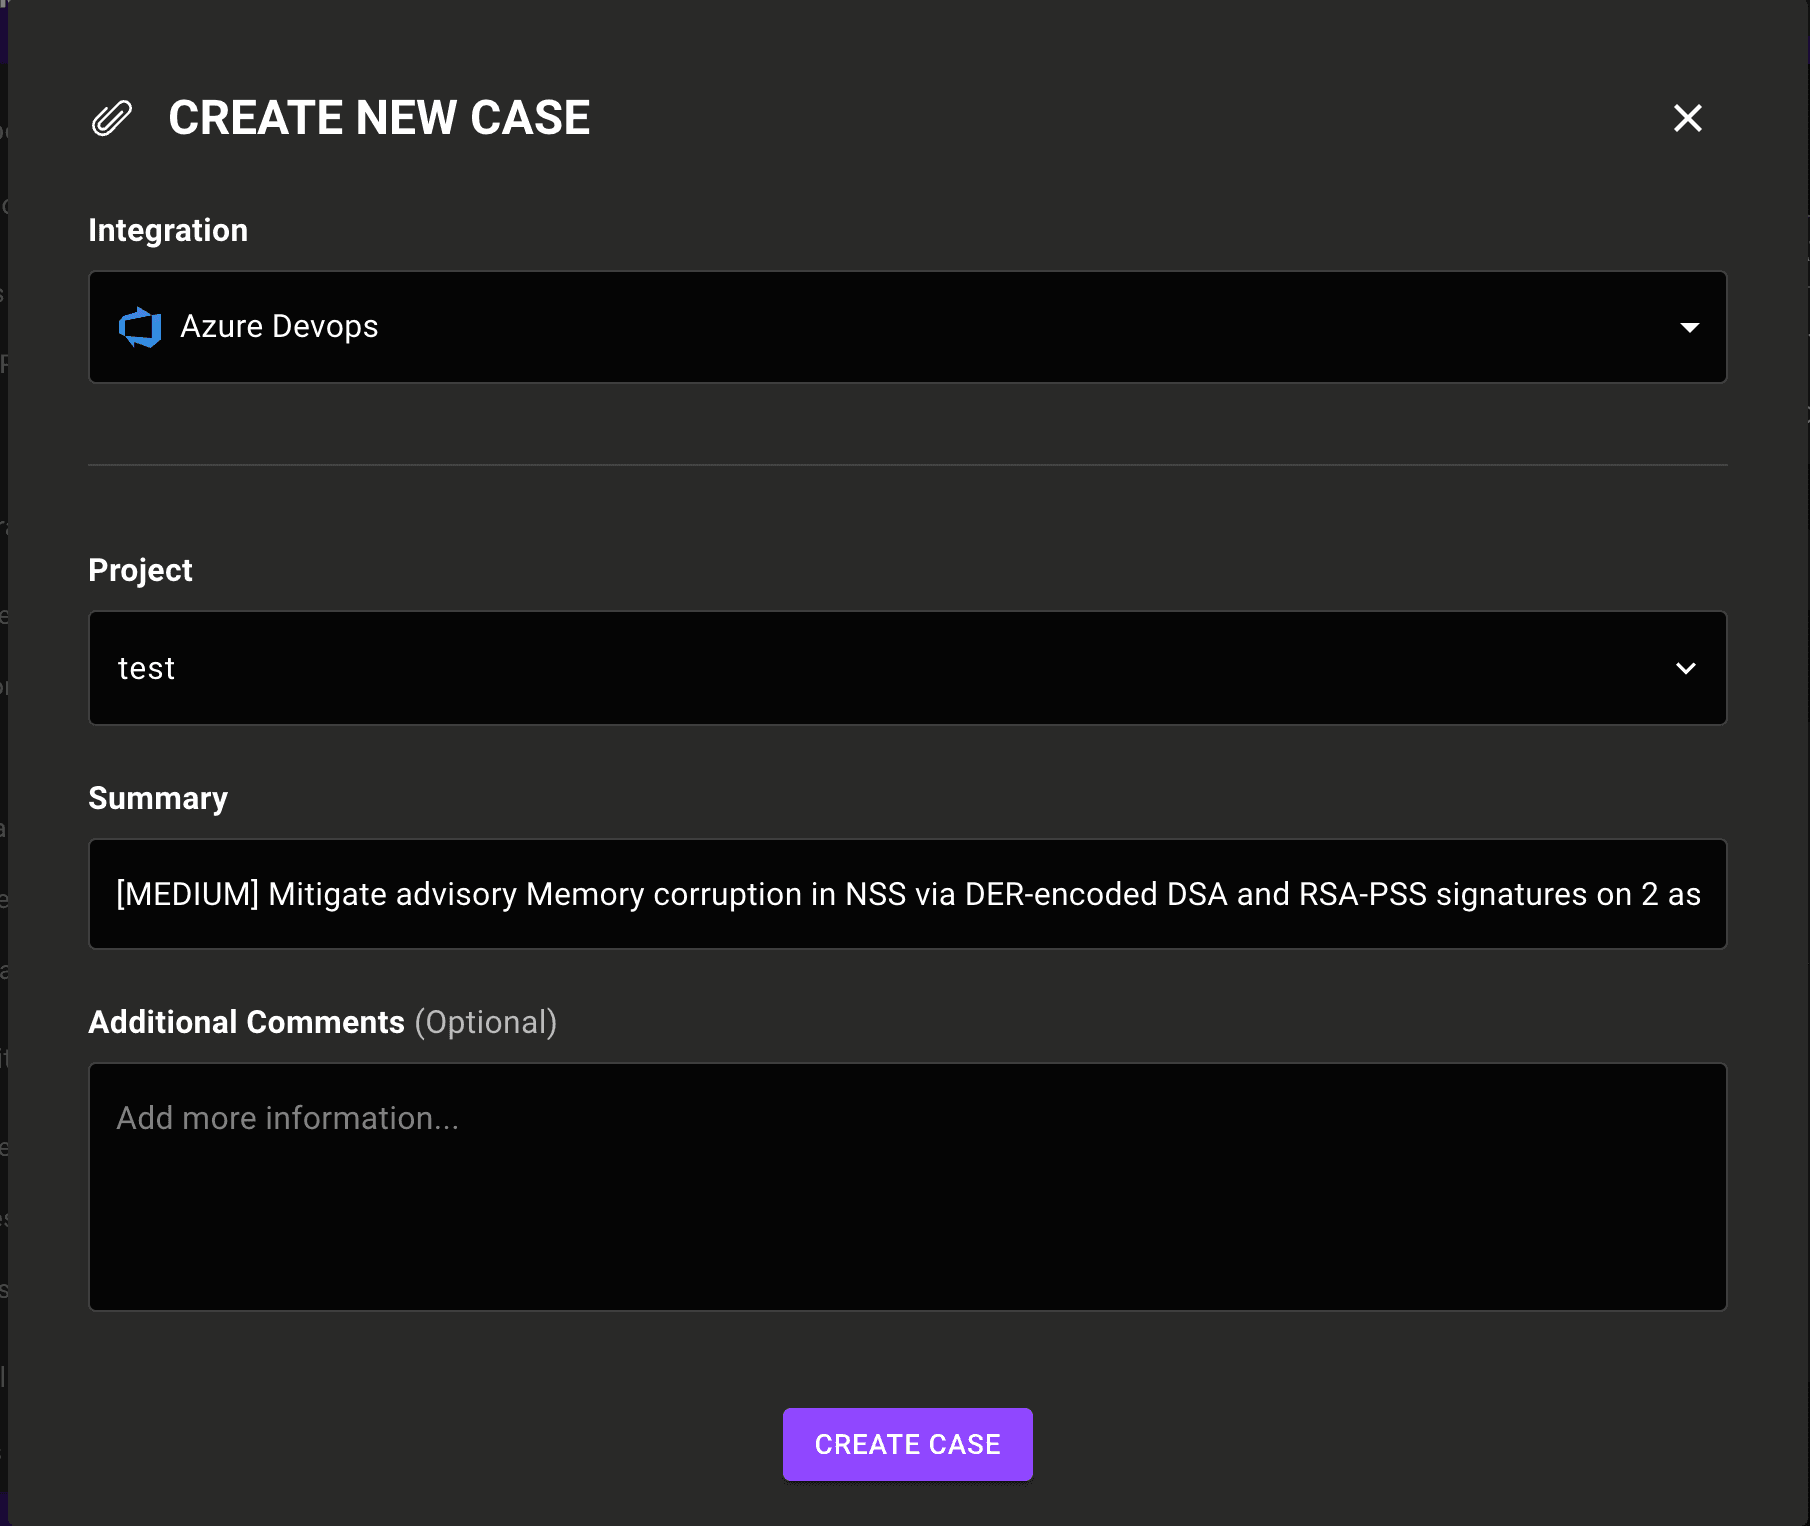Click the '(Optional)' hint text

click(x=485, y=1022)
